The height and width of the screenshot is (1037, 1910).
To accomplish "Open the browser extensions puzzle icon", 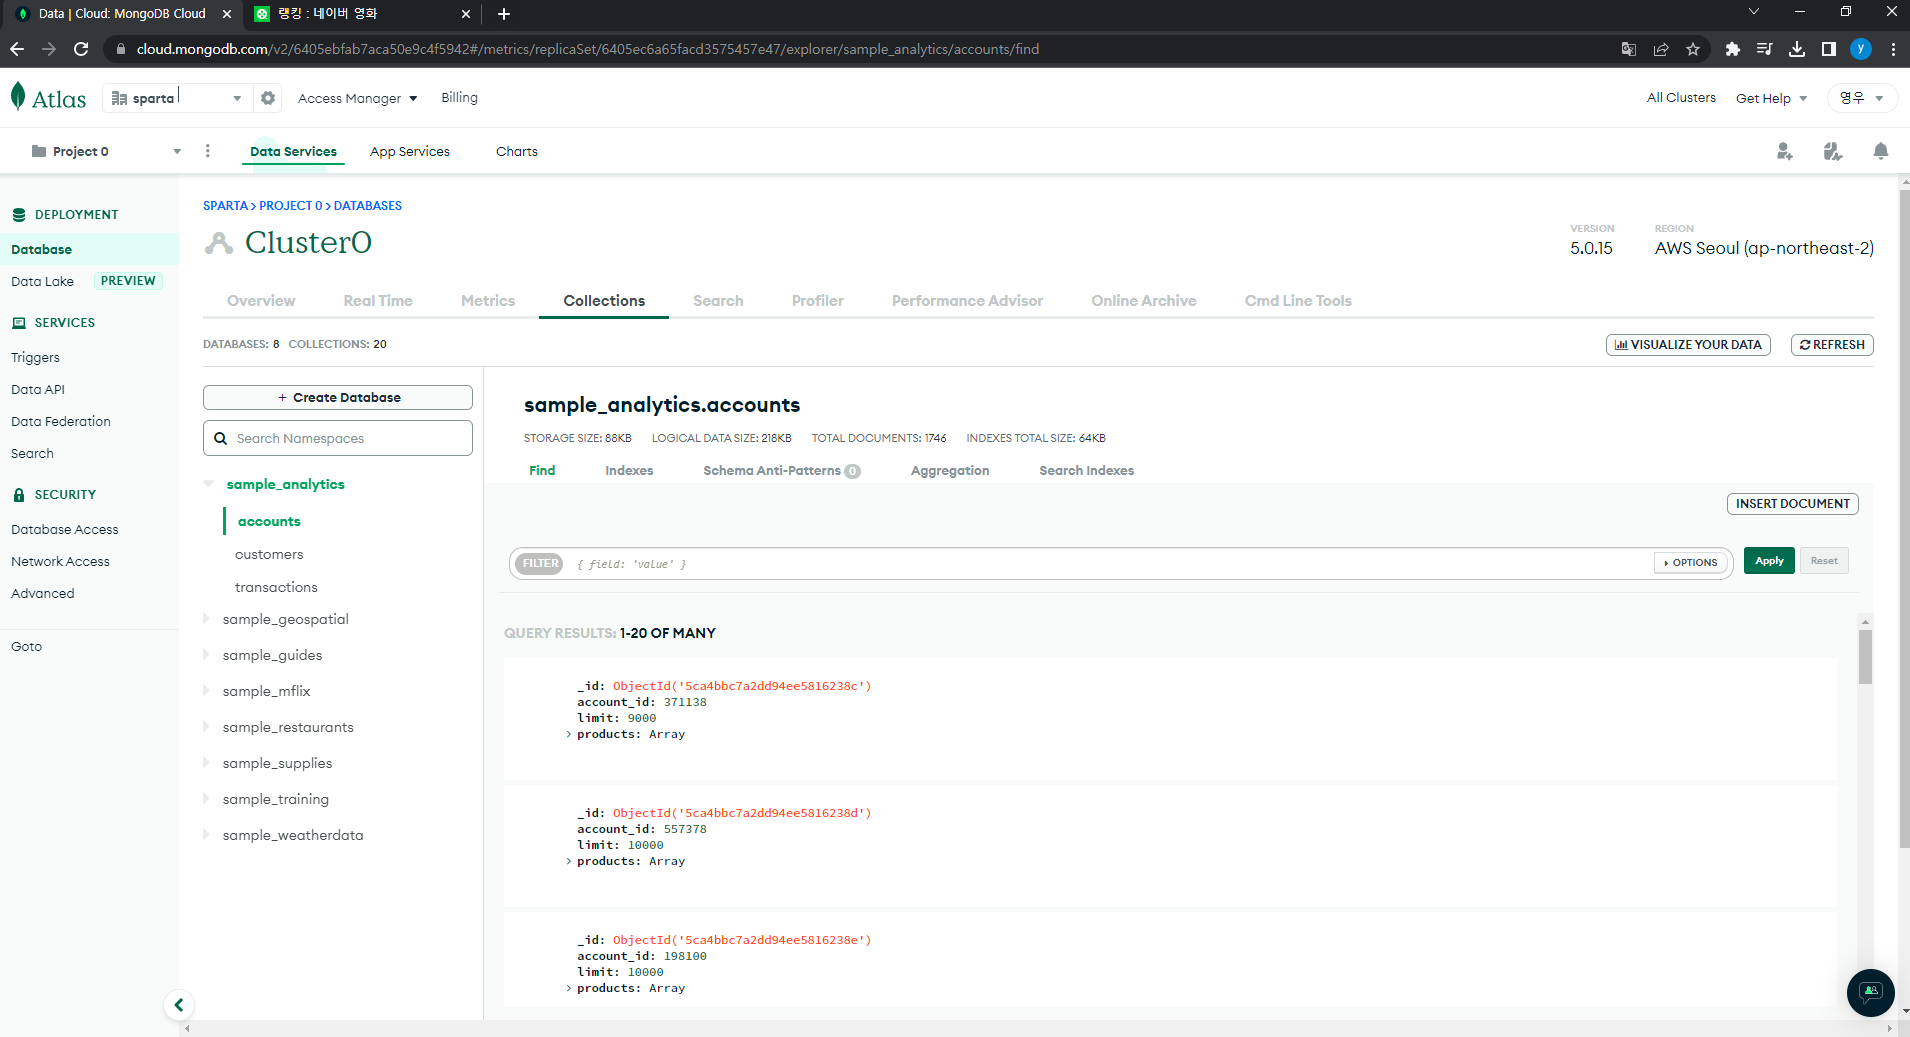I will coord(1733,49).
